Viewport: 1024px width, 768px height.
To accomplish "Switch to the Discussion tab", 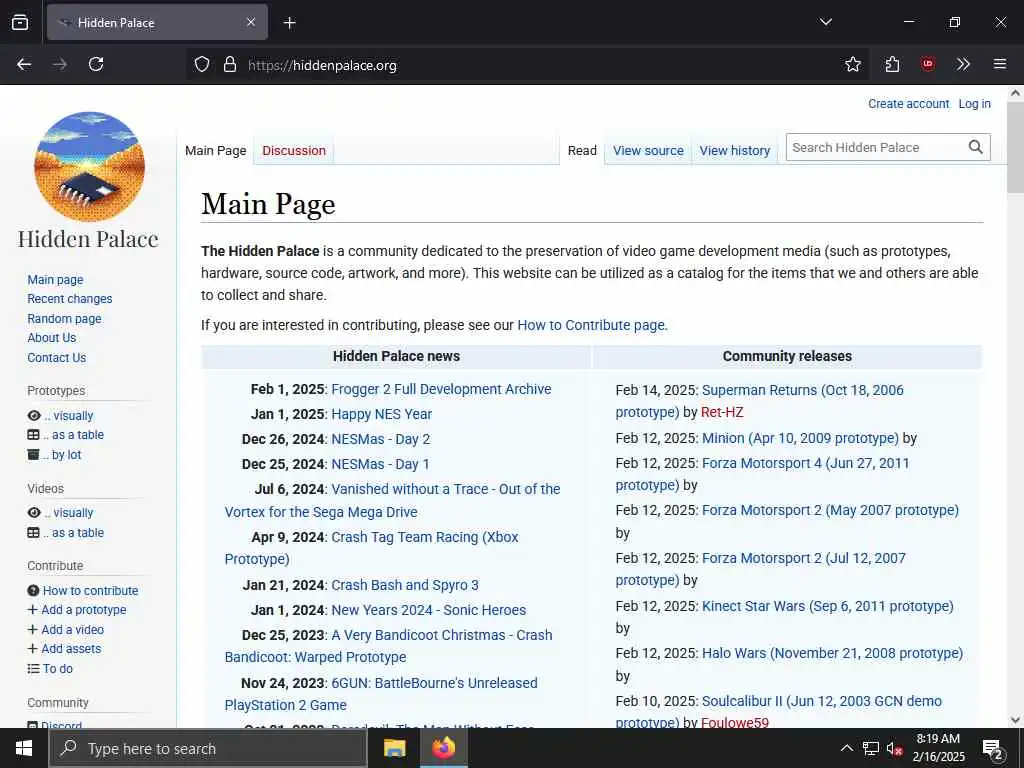I will [294, 151].
